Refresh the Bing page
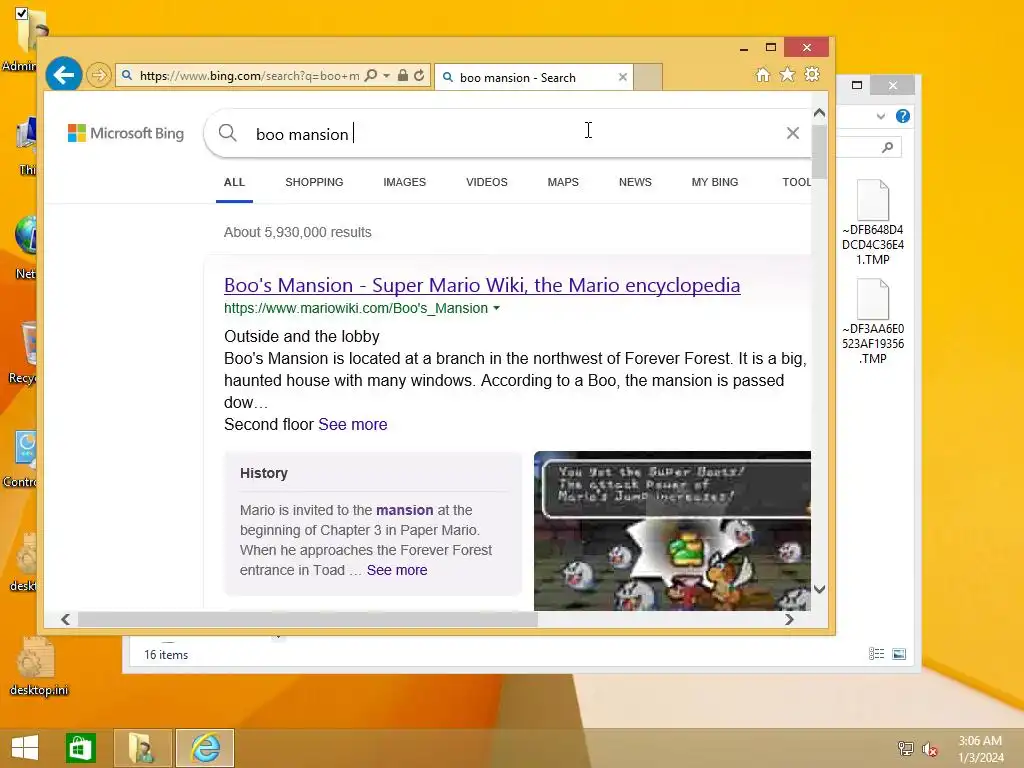The image size is (1024, 768). coord(419,75)
